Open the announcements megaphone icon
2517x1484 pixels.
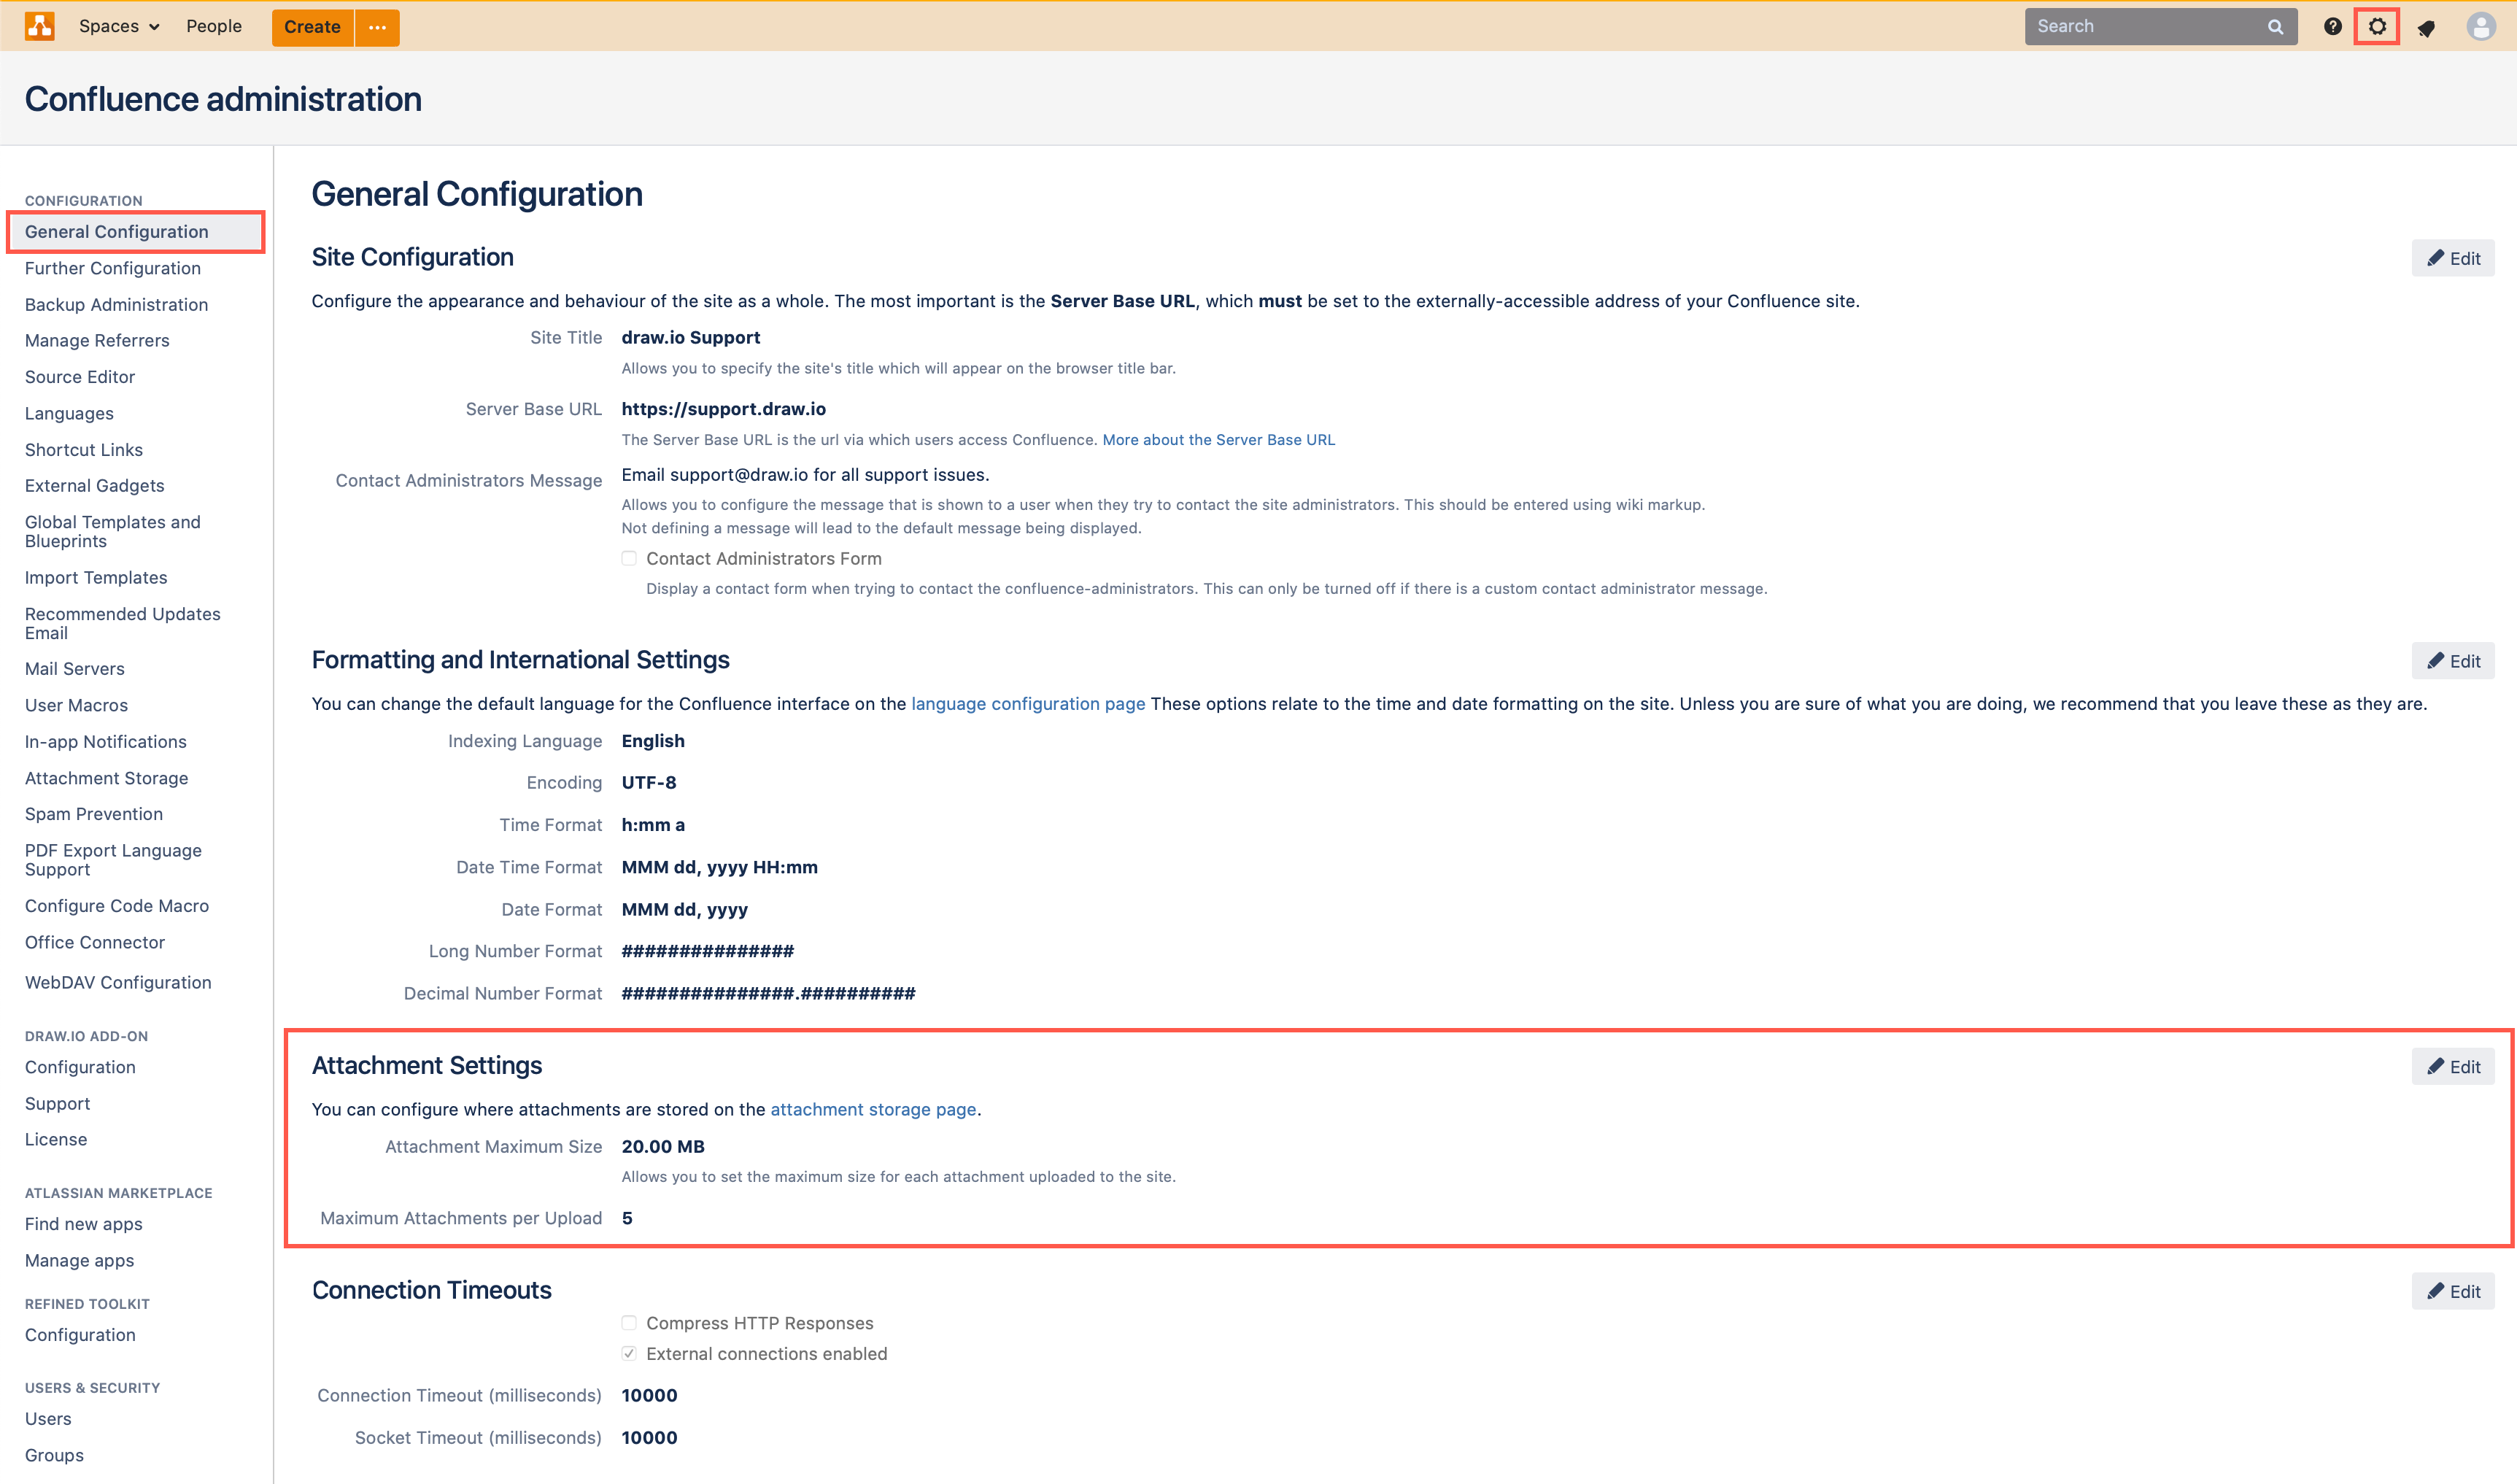point(2427,27)
